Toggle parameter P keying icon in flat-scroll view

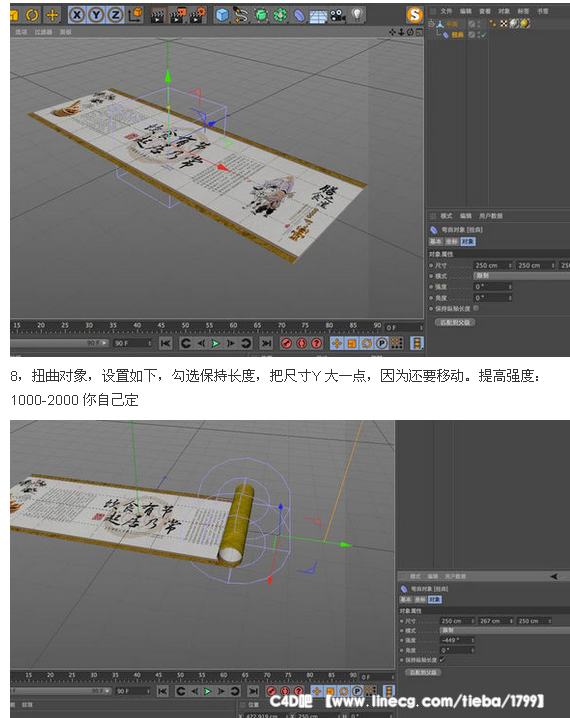[382, 343]
